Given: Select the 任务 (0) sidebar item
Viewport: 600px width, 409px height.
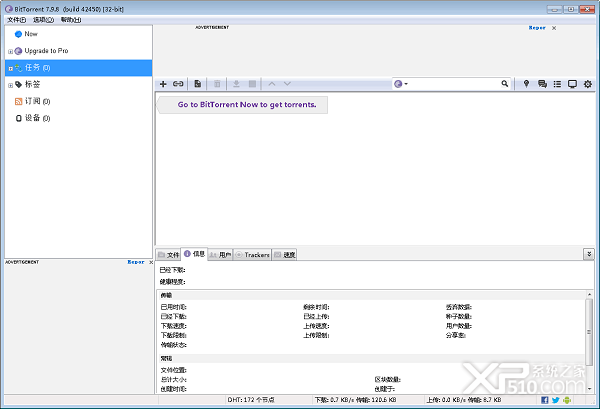Looking at the screenshot, I should [78, 68].
